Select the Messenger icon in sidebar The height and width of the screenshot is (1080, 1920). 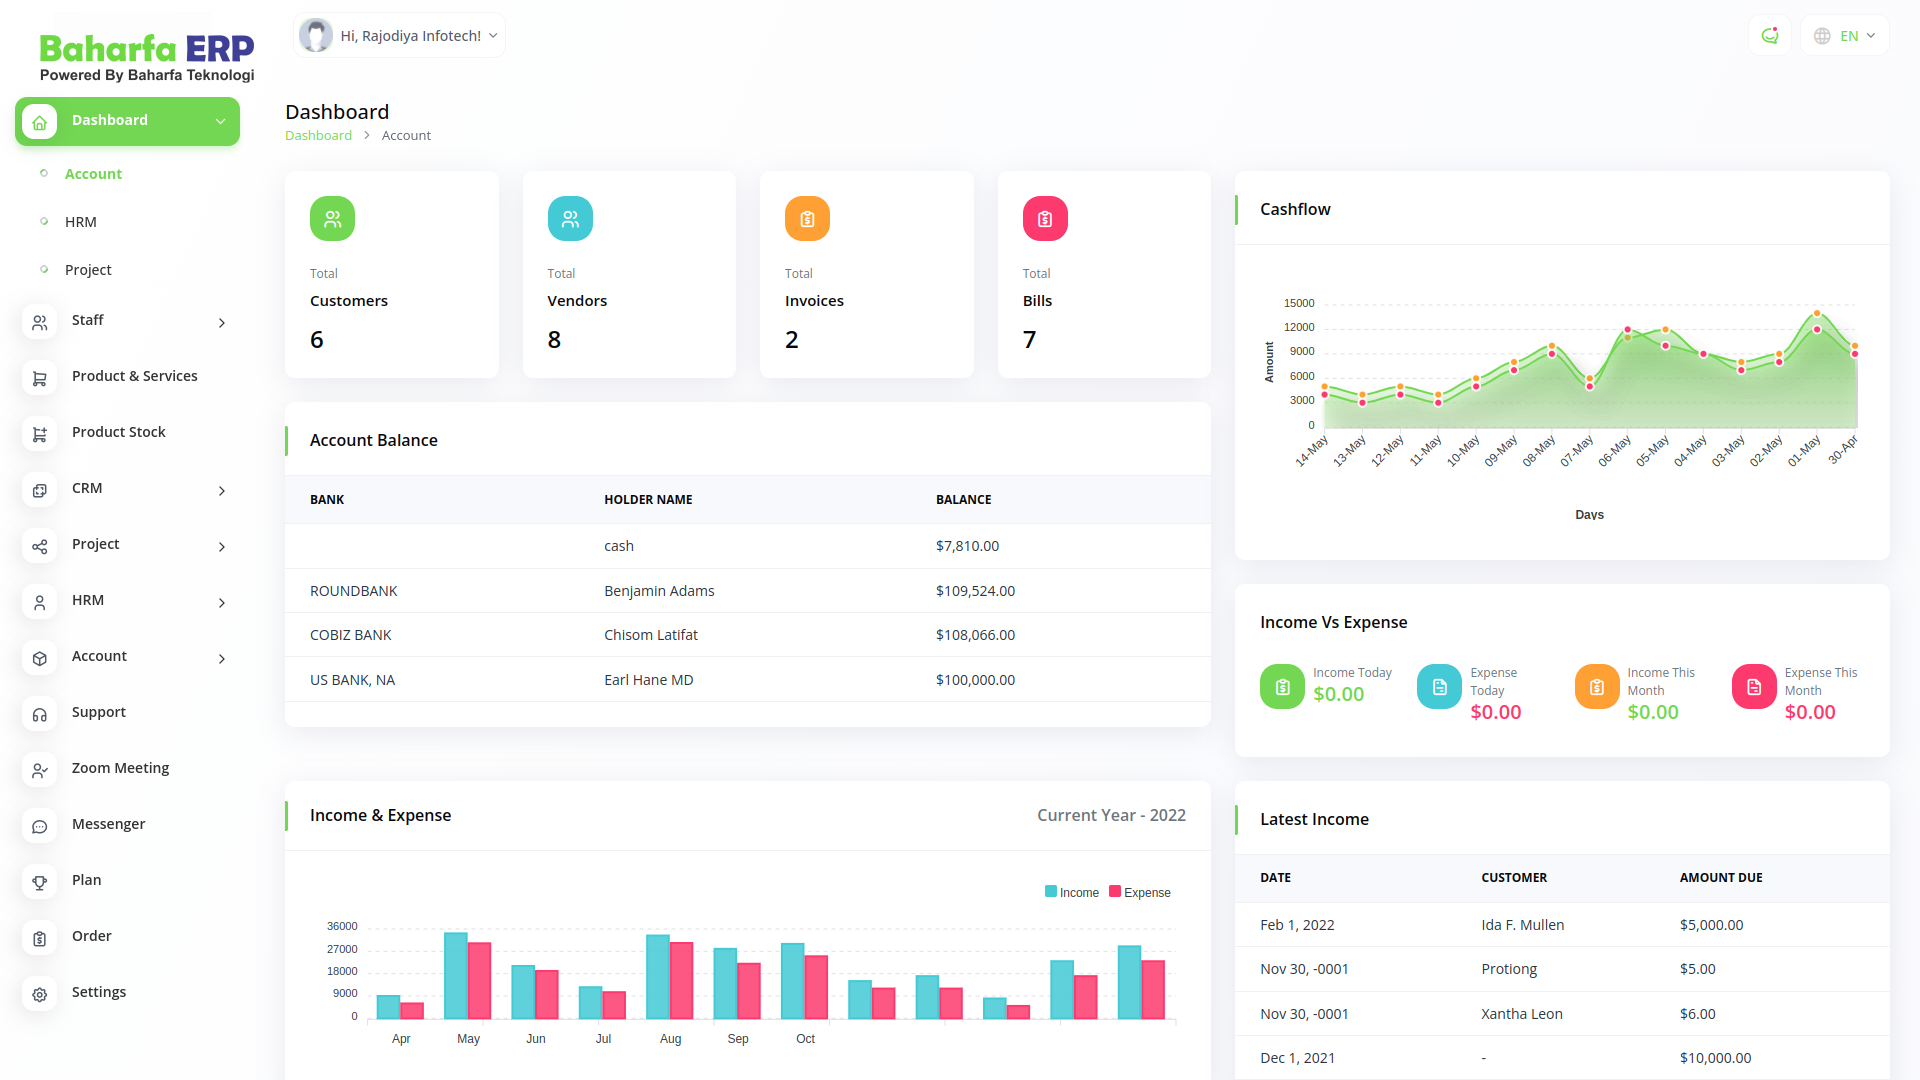(x=39, y=826)
